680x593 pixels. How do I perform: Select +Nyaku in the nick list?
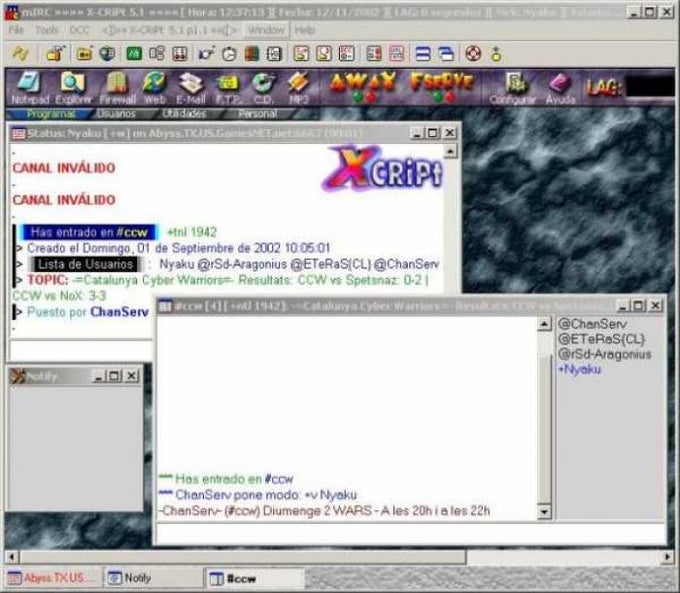pos(579,369)
